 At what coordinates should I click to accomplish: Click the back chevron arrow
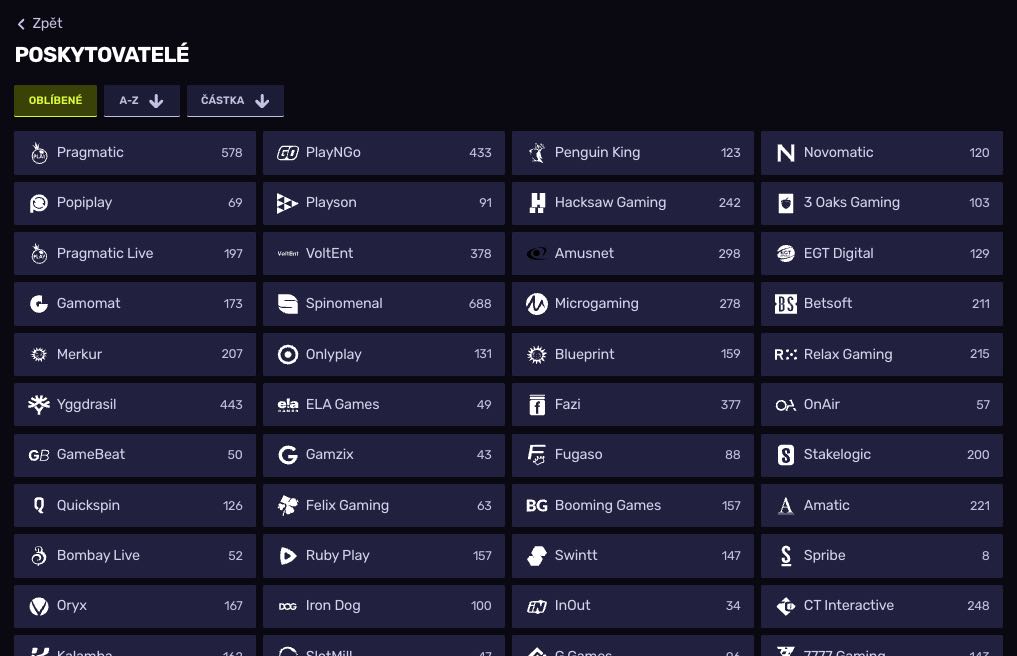[x=21, y=24]
